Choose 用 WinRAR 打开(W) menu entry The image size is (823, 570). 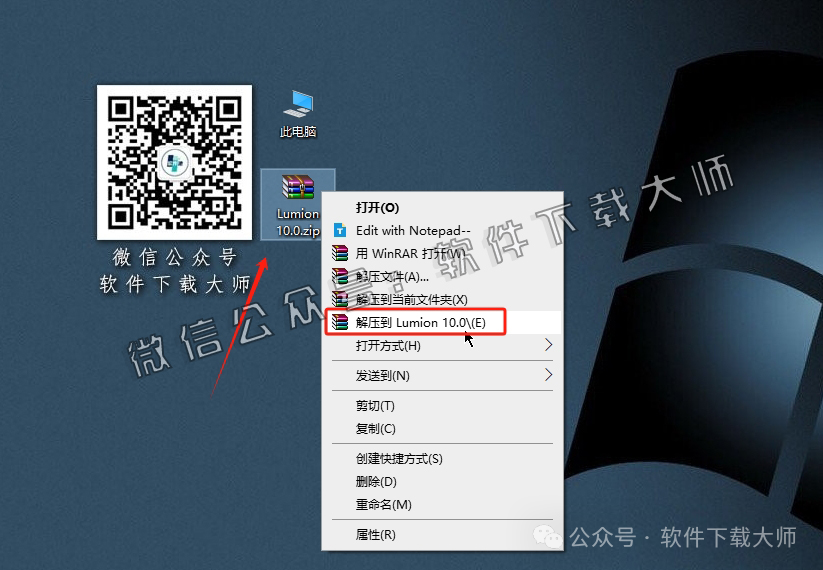click(x=442, y=254)
